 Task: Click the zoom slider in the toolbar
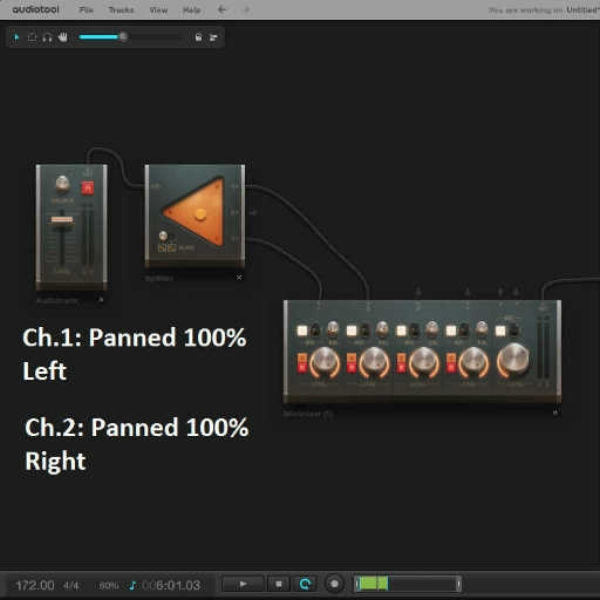click(x=130, y=37)
